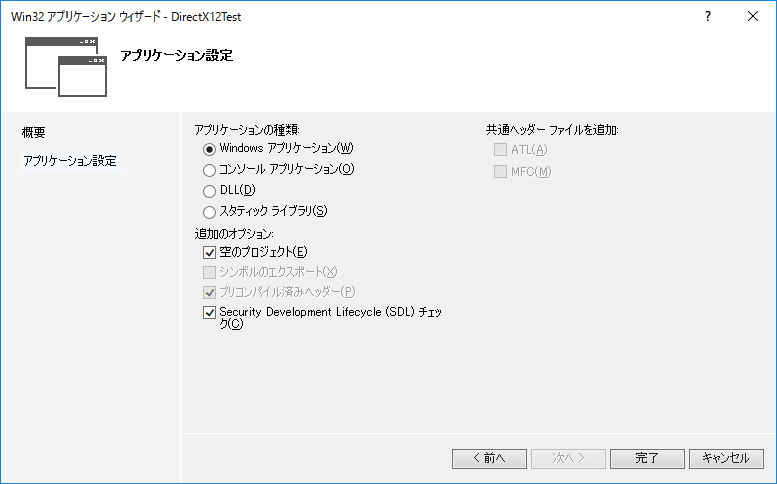
Task: Click the 次へ button
Action: pyautogui.click(x=567, y=458)
